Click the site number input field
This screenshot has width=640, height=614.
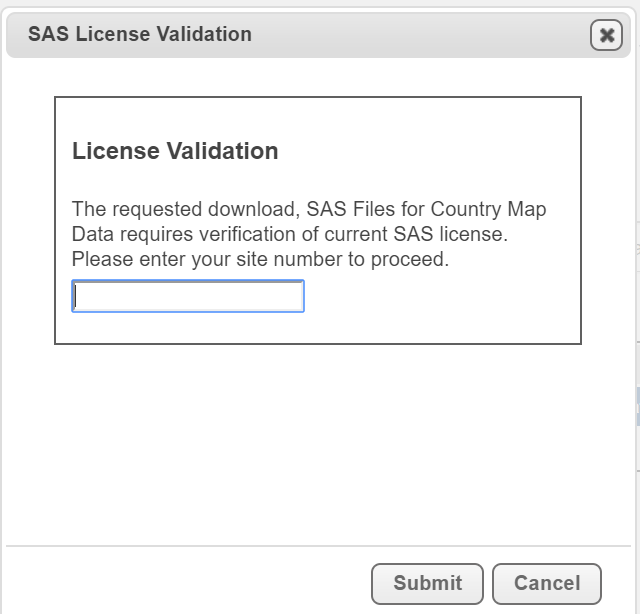click(x=188, y=296)
